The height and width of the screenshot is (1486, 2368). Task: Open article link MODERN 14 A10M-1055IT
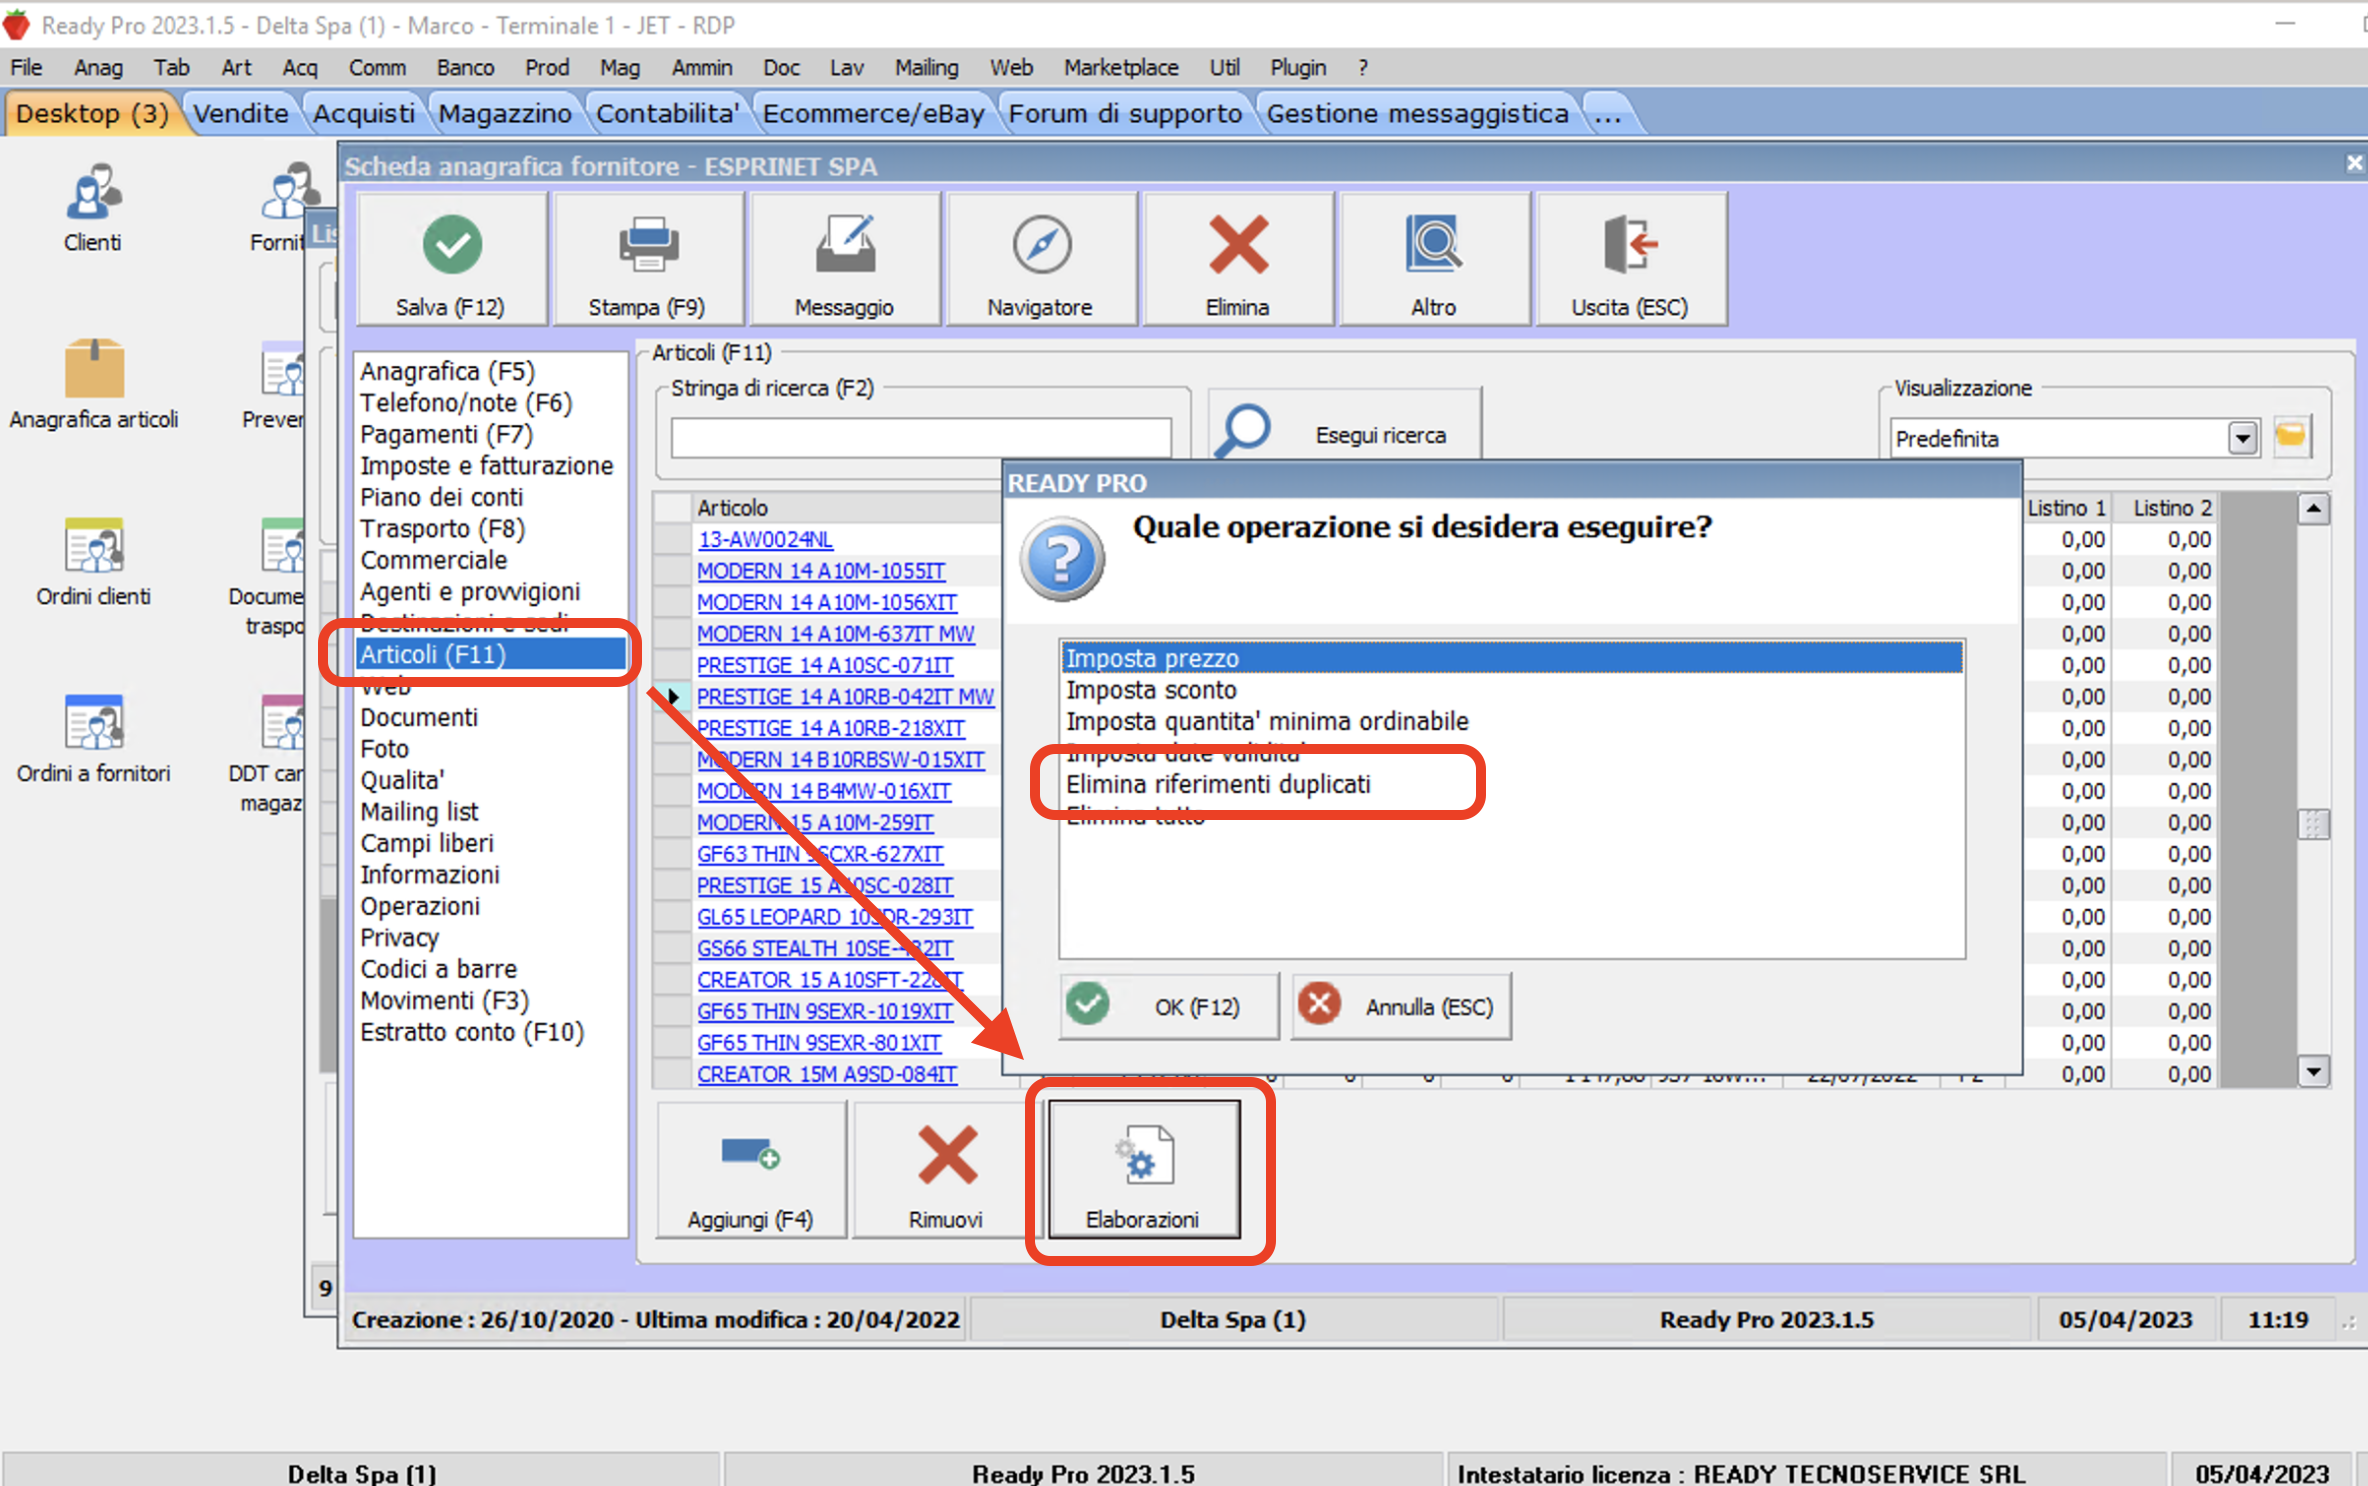tap(821, 570)
